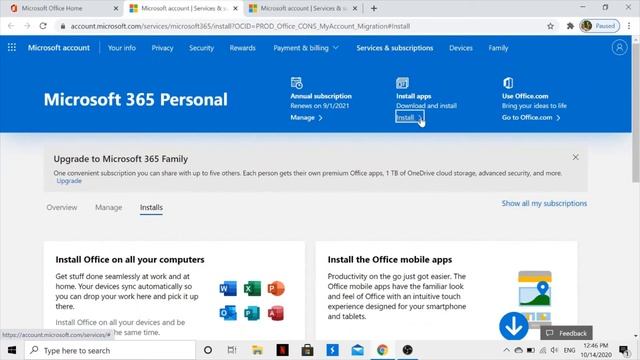Click the Install apps icon
640x360 pixels.
[x=402, y=83]
